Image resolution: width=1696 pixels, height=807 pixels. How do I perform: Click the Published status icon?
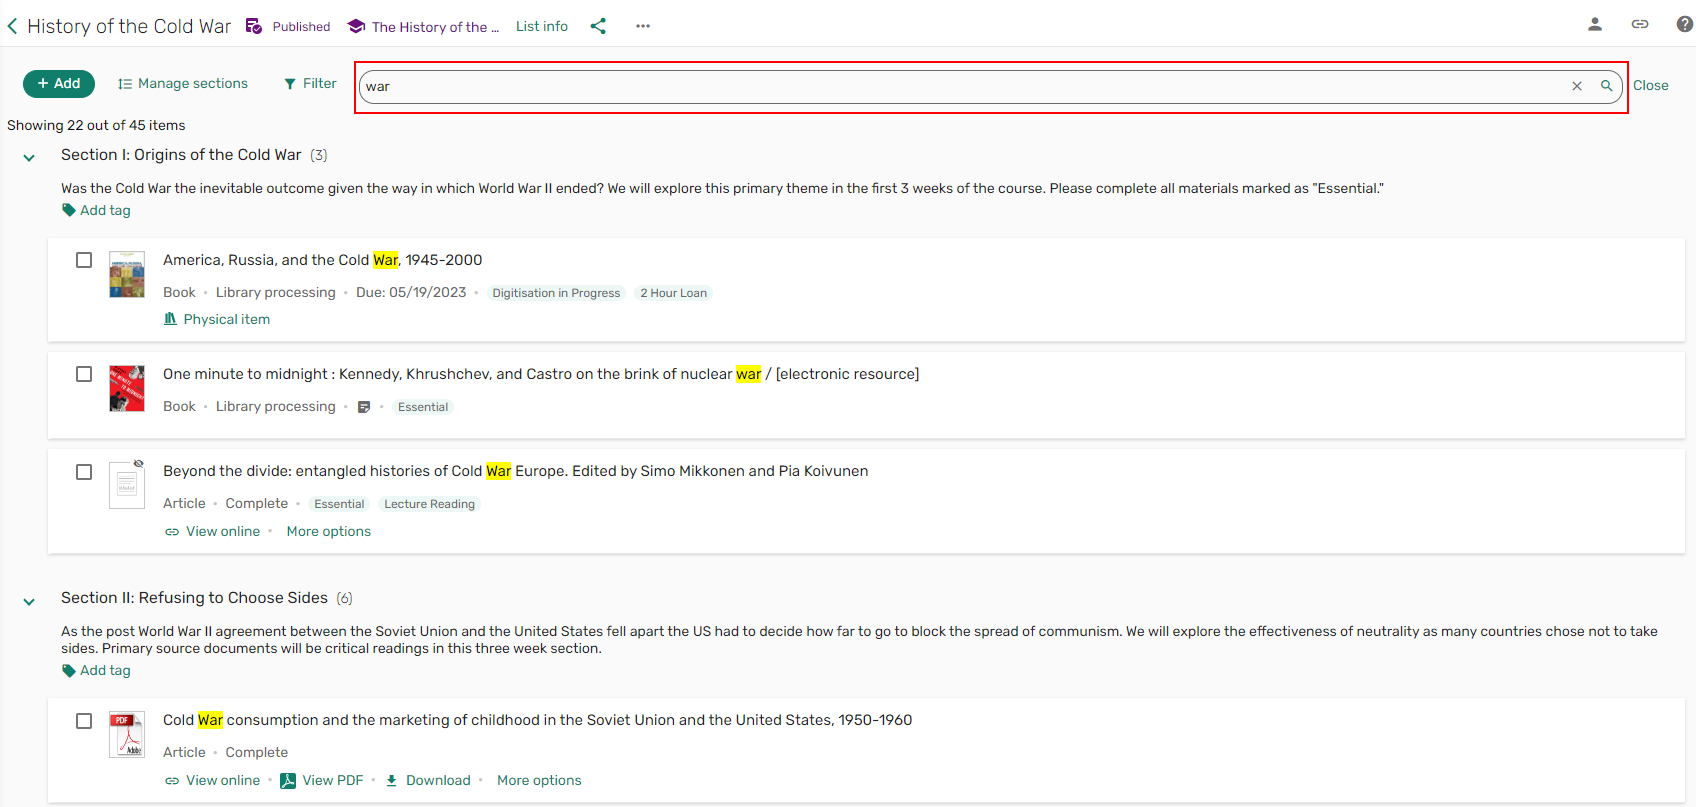click(254, 26)
